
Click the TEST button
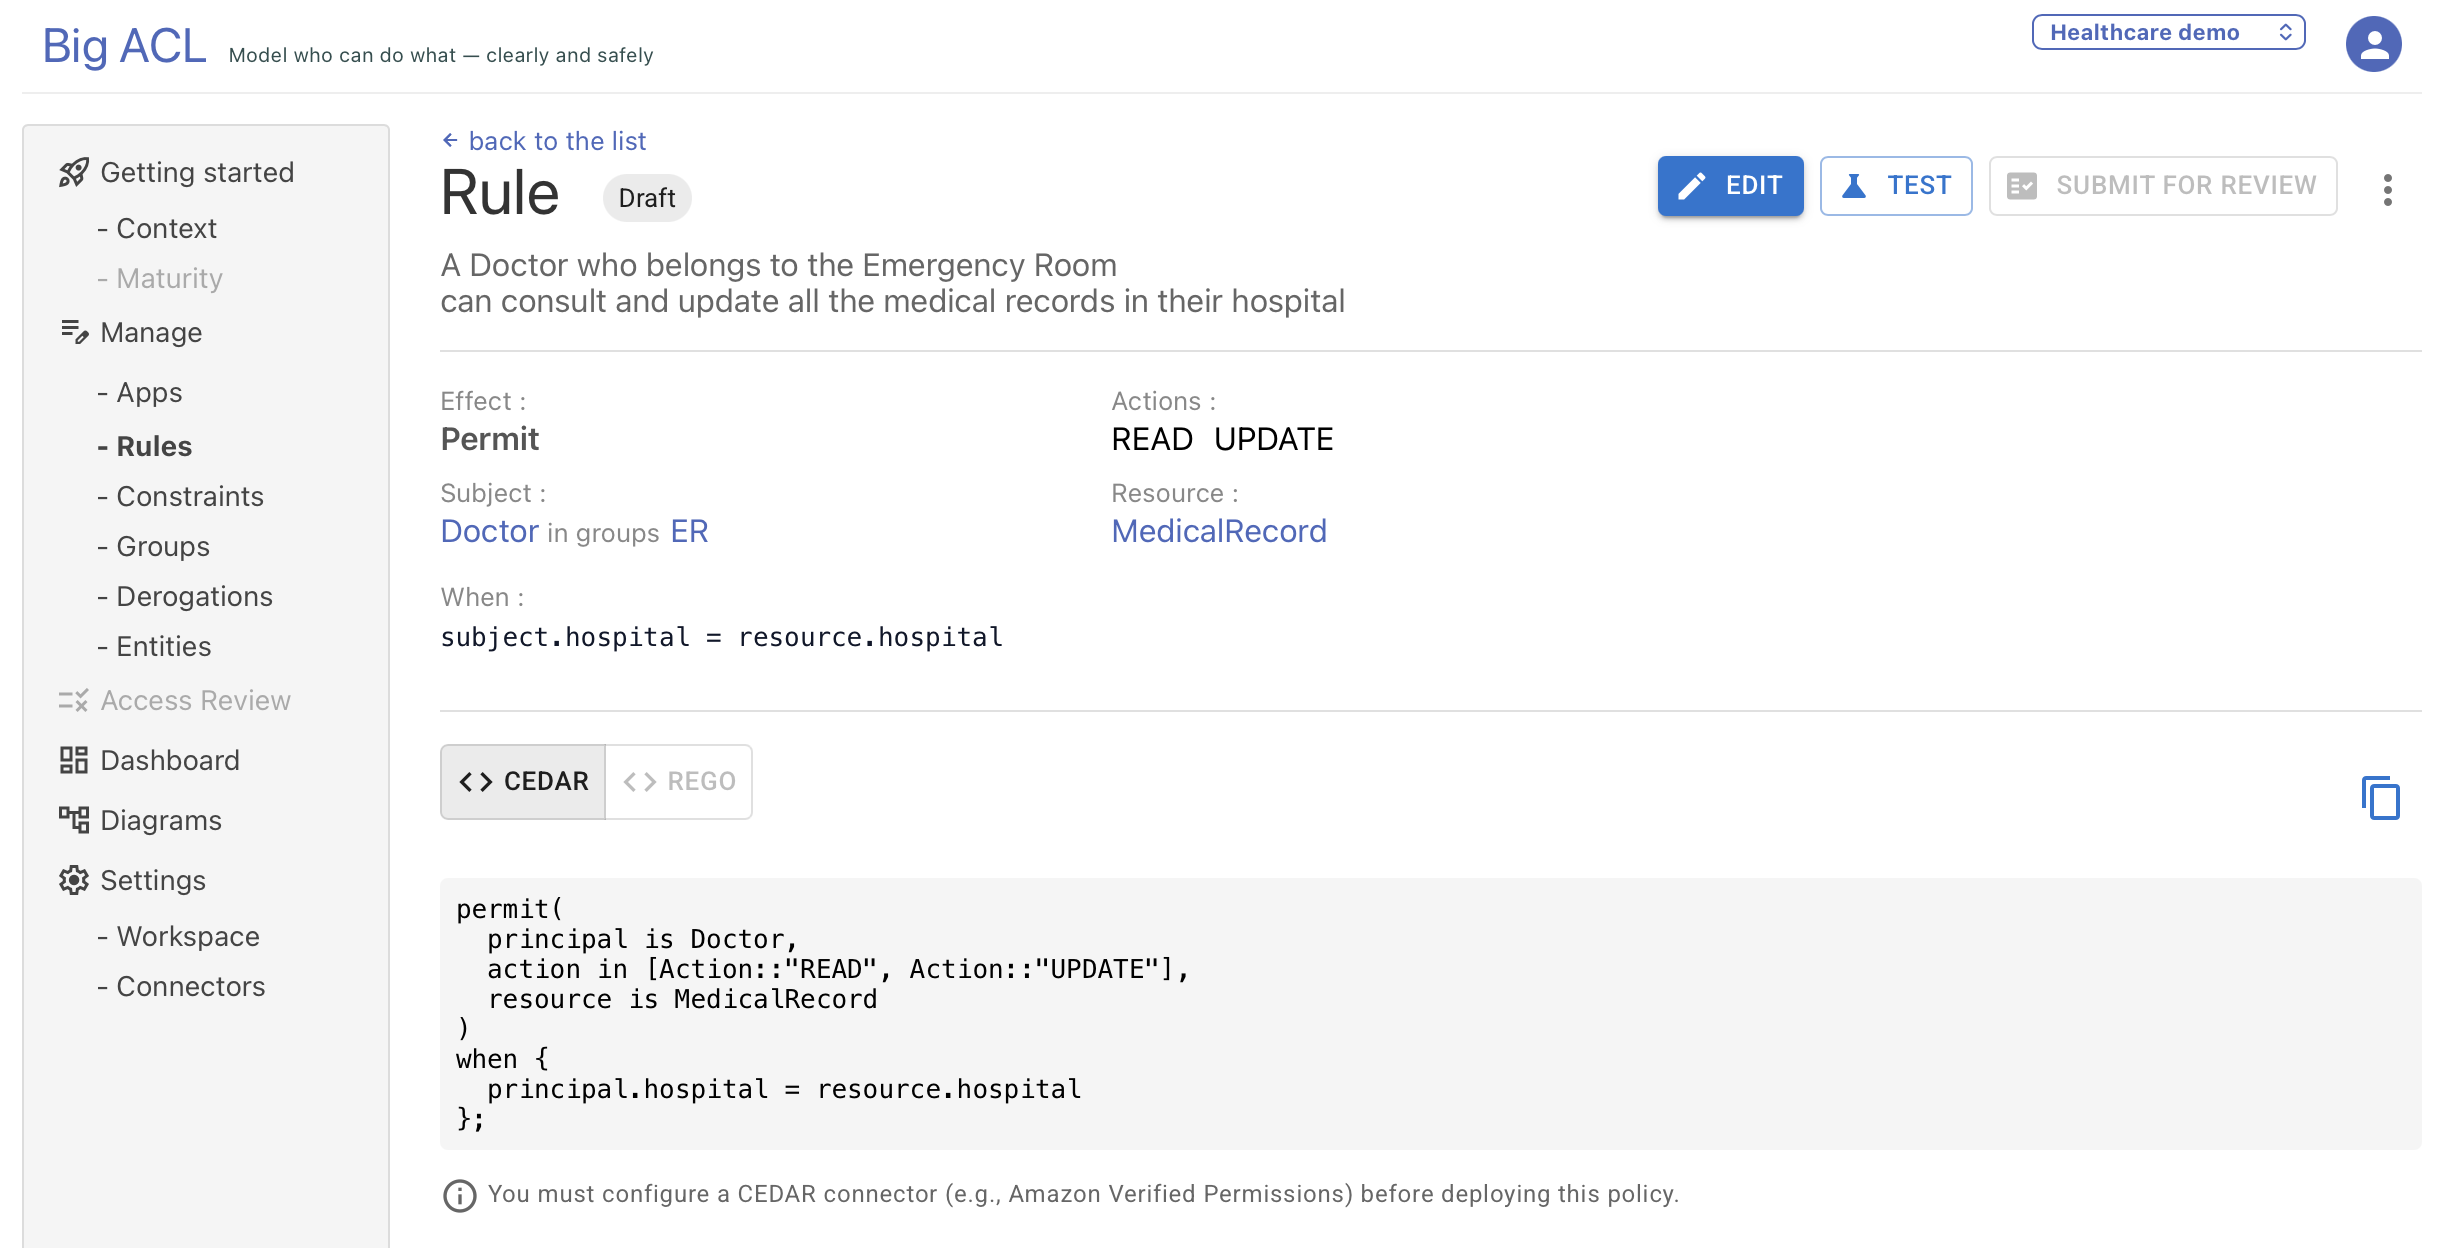[x=1895, y=186]
